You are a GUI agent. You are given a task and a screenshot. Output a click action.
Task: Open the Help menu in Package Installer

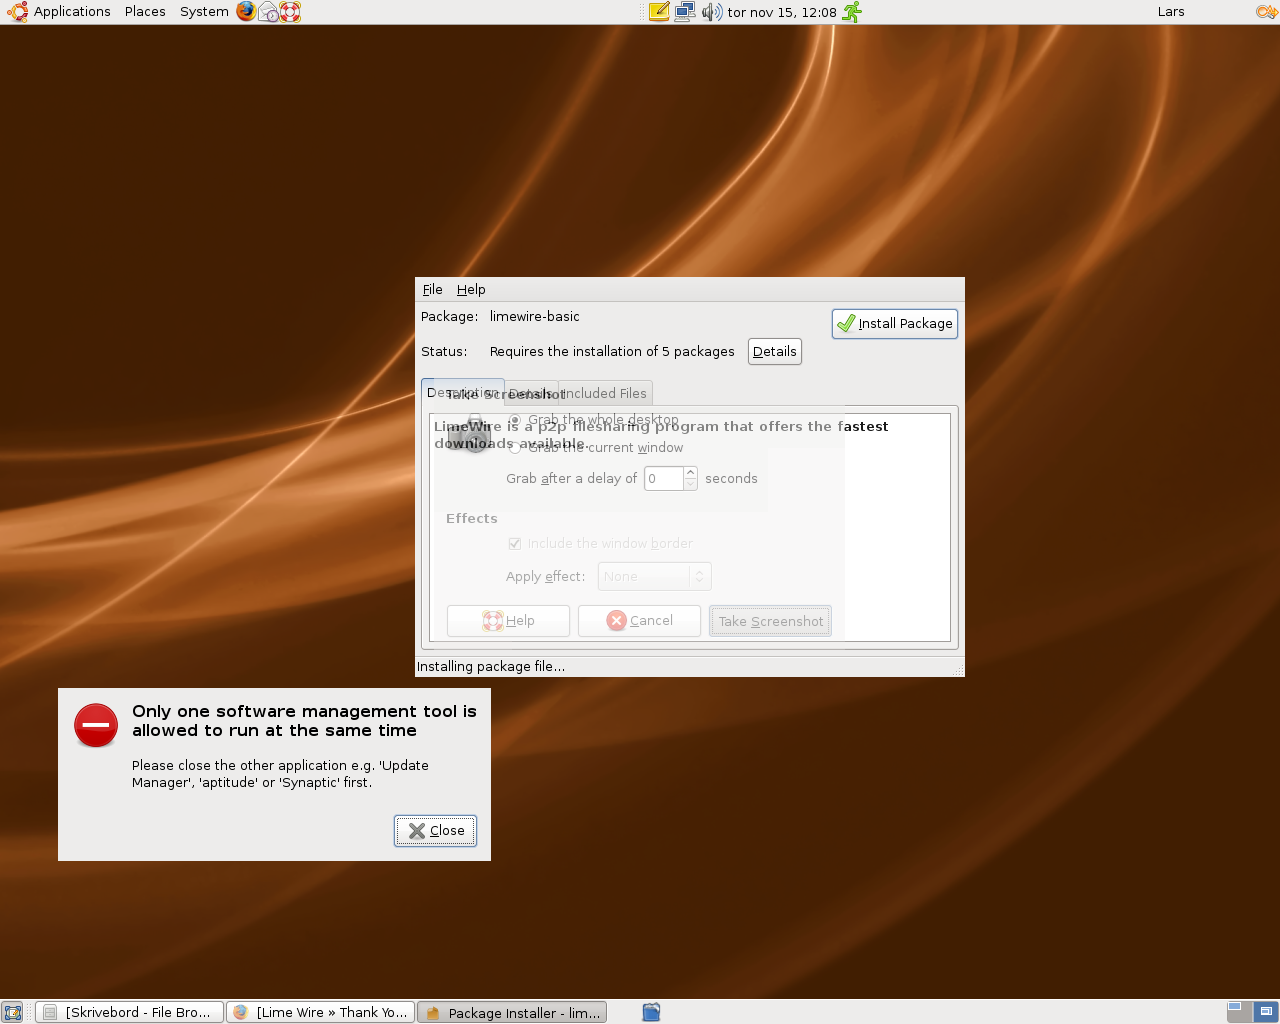[x=471, y=290]
